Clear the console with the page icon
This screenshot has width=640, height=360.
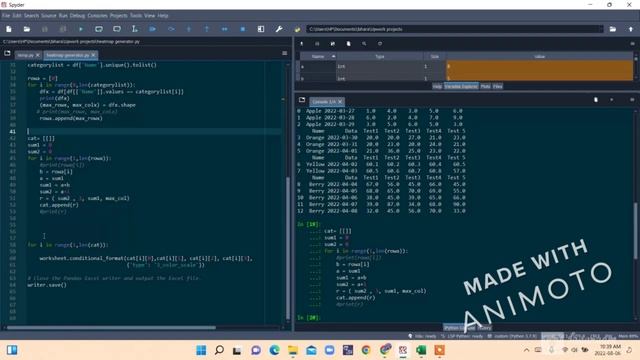(x=596, y=100)
